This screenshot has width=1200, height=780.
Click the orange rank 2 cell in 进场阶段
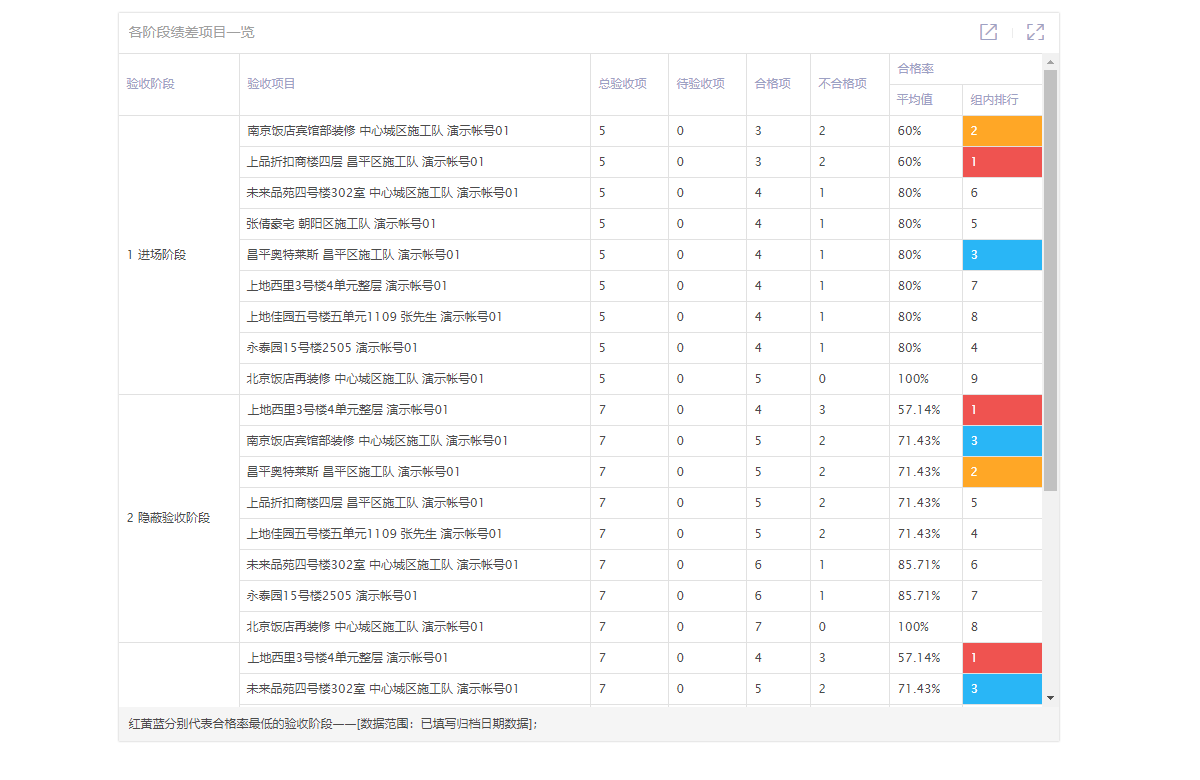pyautogui.click(x=1002, y=131)
